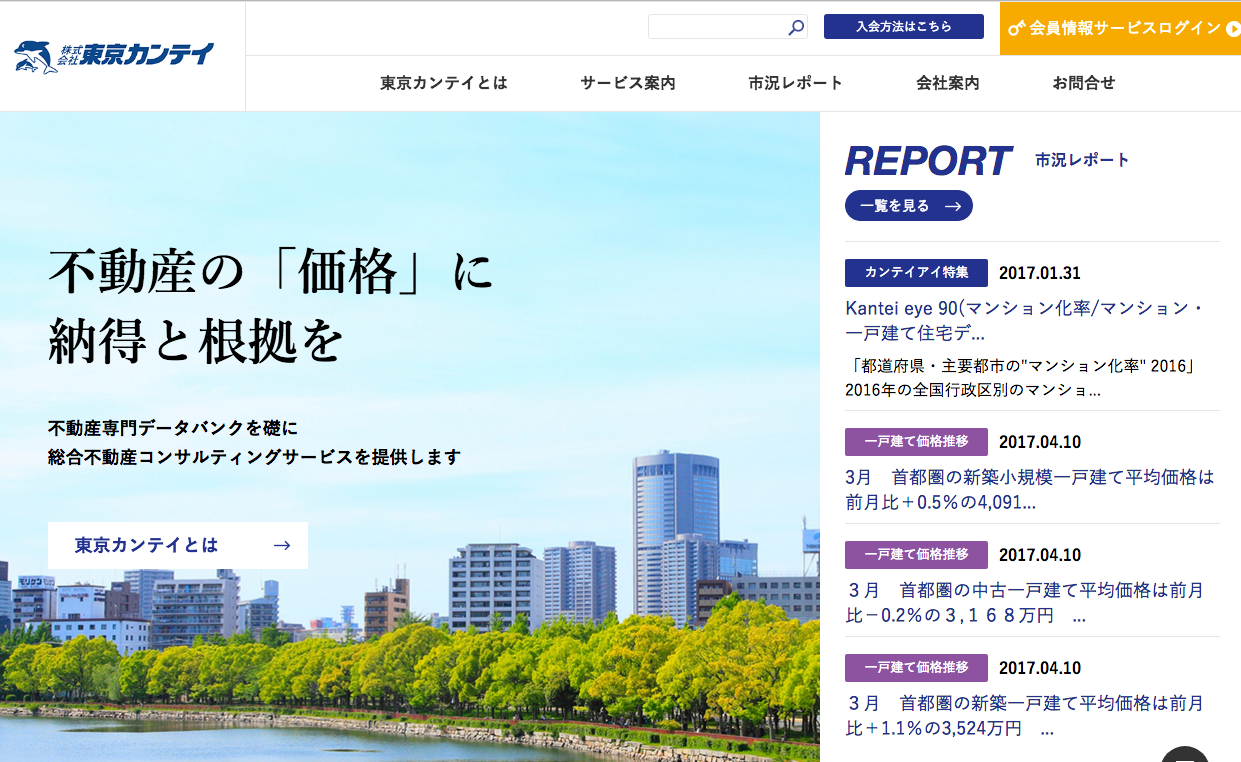This screenshot has width=1241, height=762.
Task: Click the 入会方法はこちら button
Action: click(x=902, y=26)
